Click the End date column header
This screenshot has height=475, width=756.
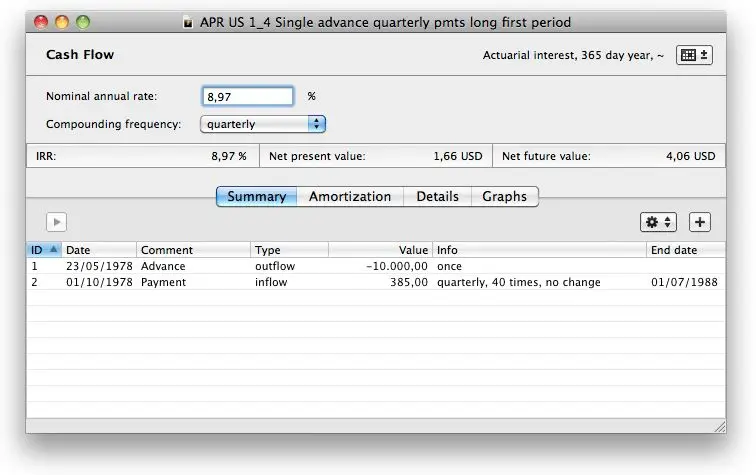pos(686,250)
